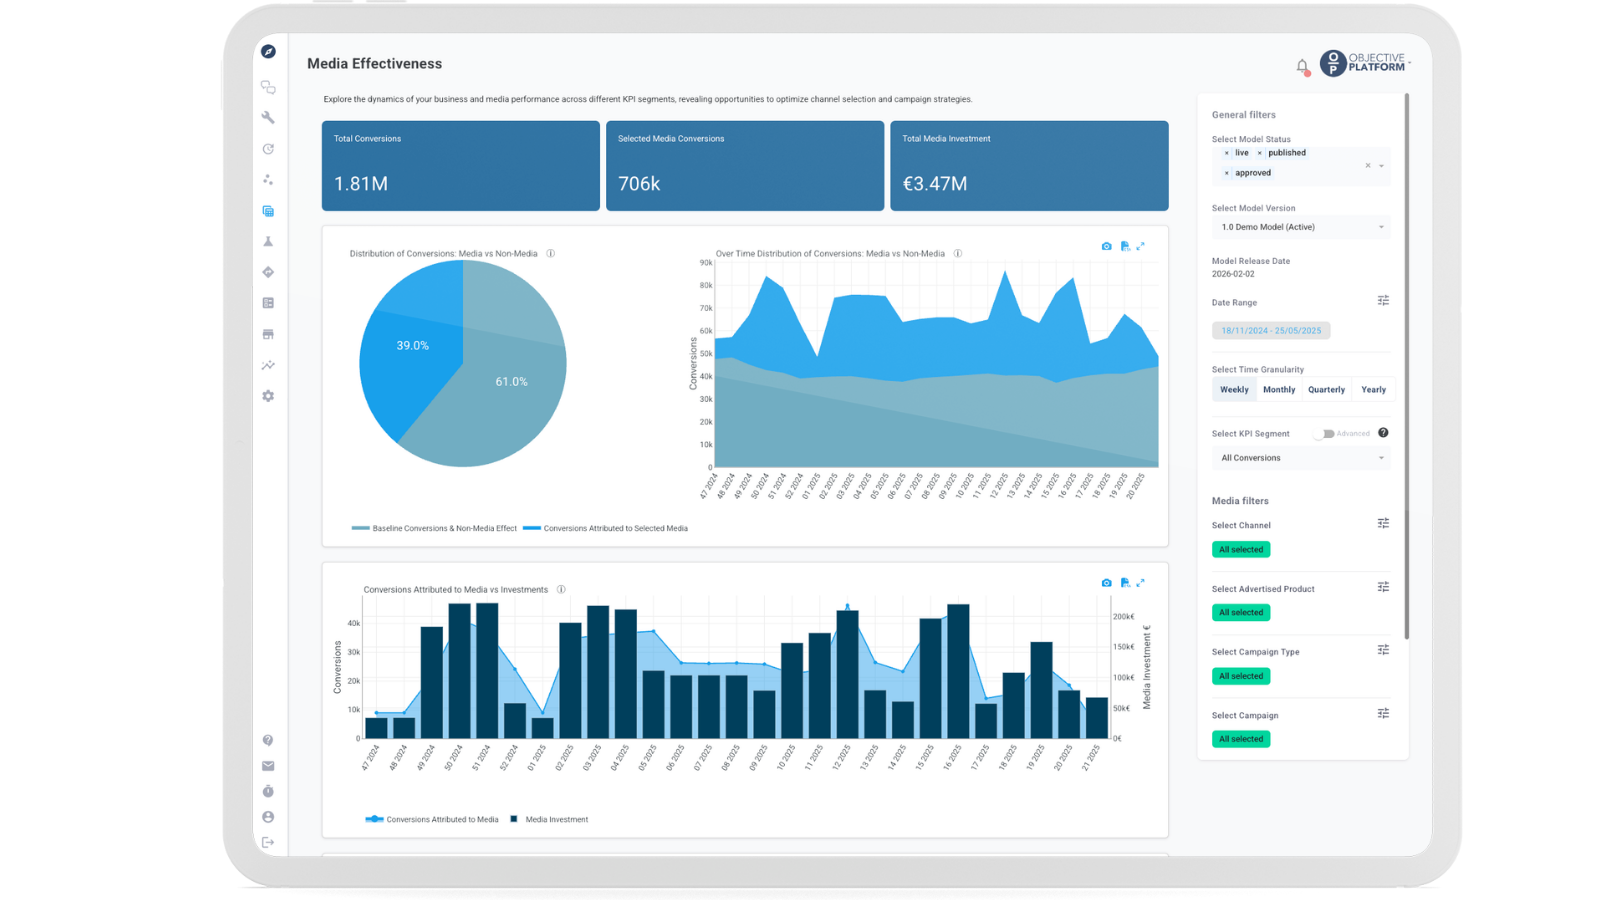
Task: Toggle the Advanced KPI Segment switch
Action: click(x=1326, y=434)
